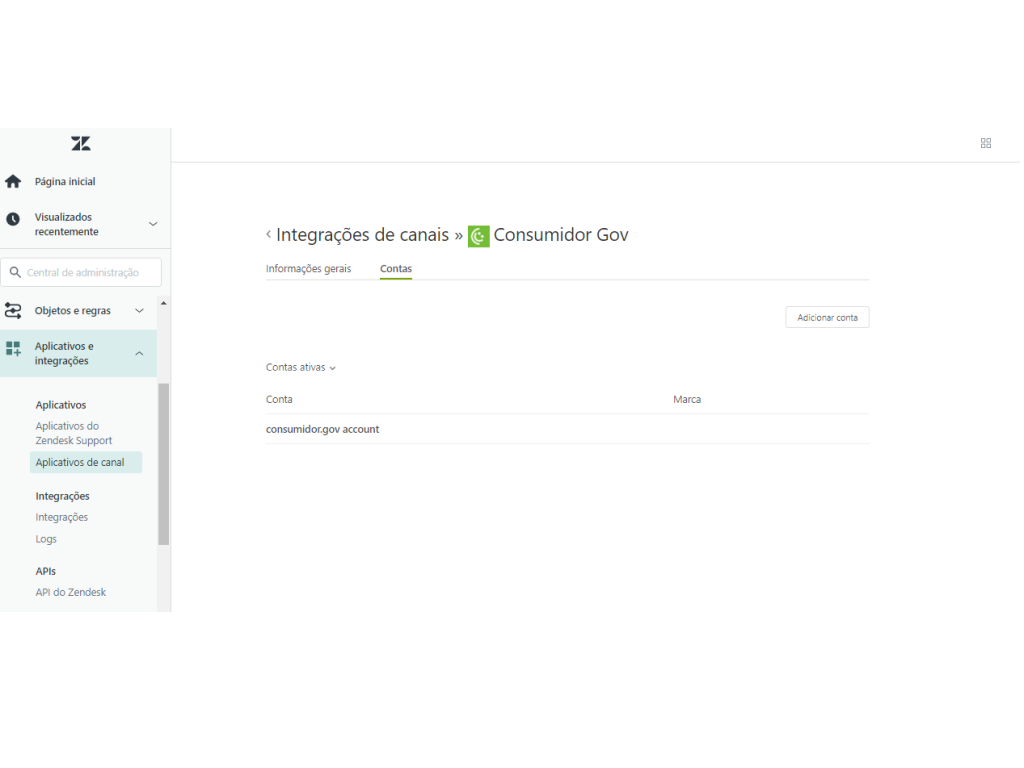
Task: Open Aplicativos do Zendesk Support link
Action: 74,433
